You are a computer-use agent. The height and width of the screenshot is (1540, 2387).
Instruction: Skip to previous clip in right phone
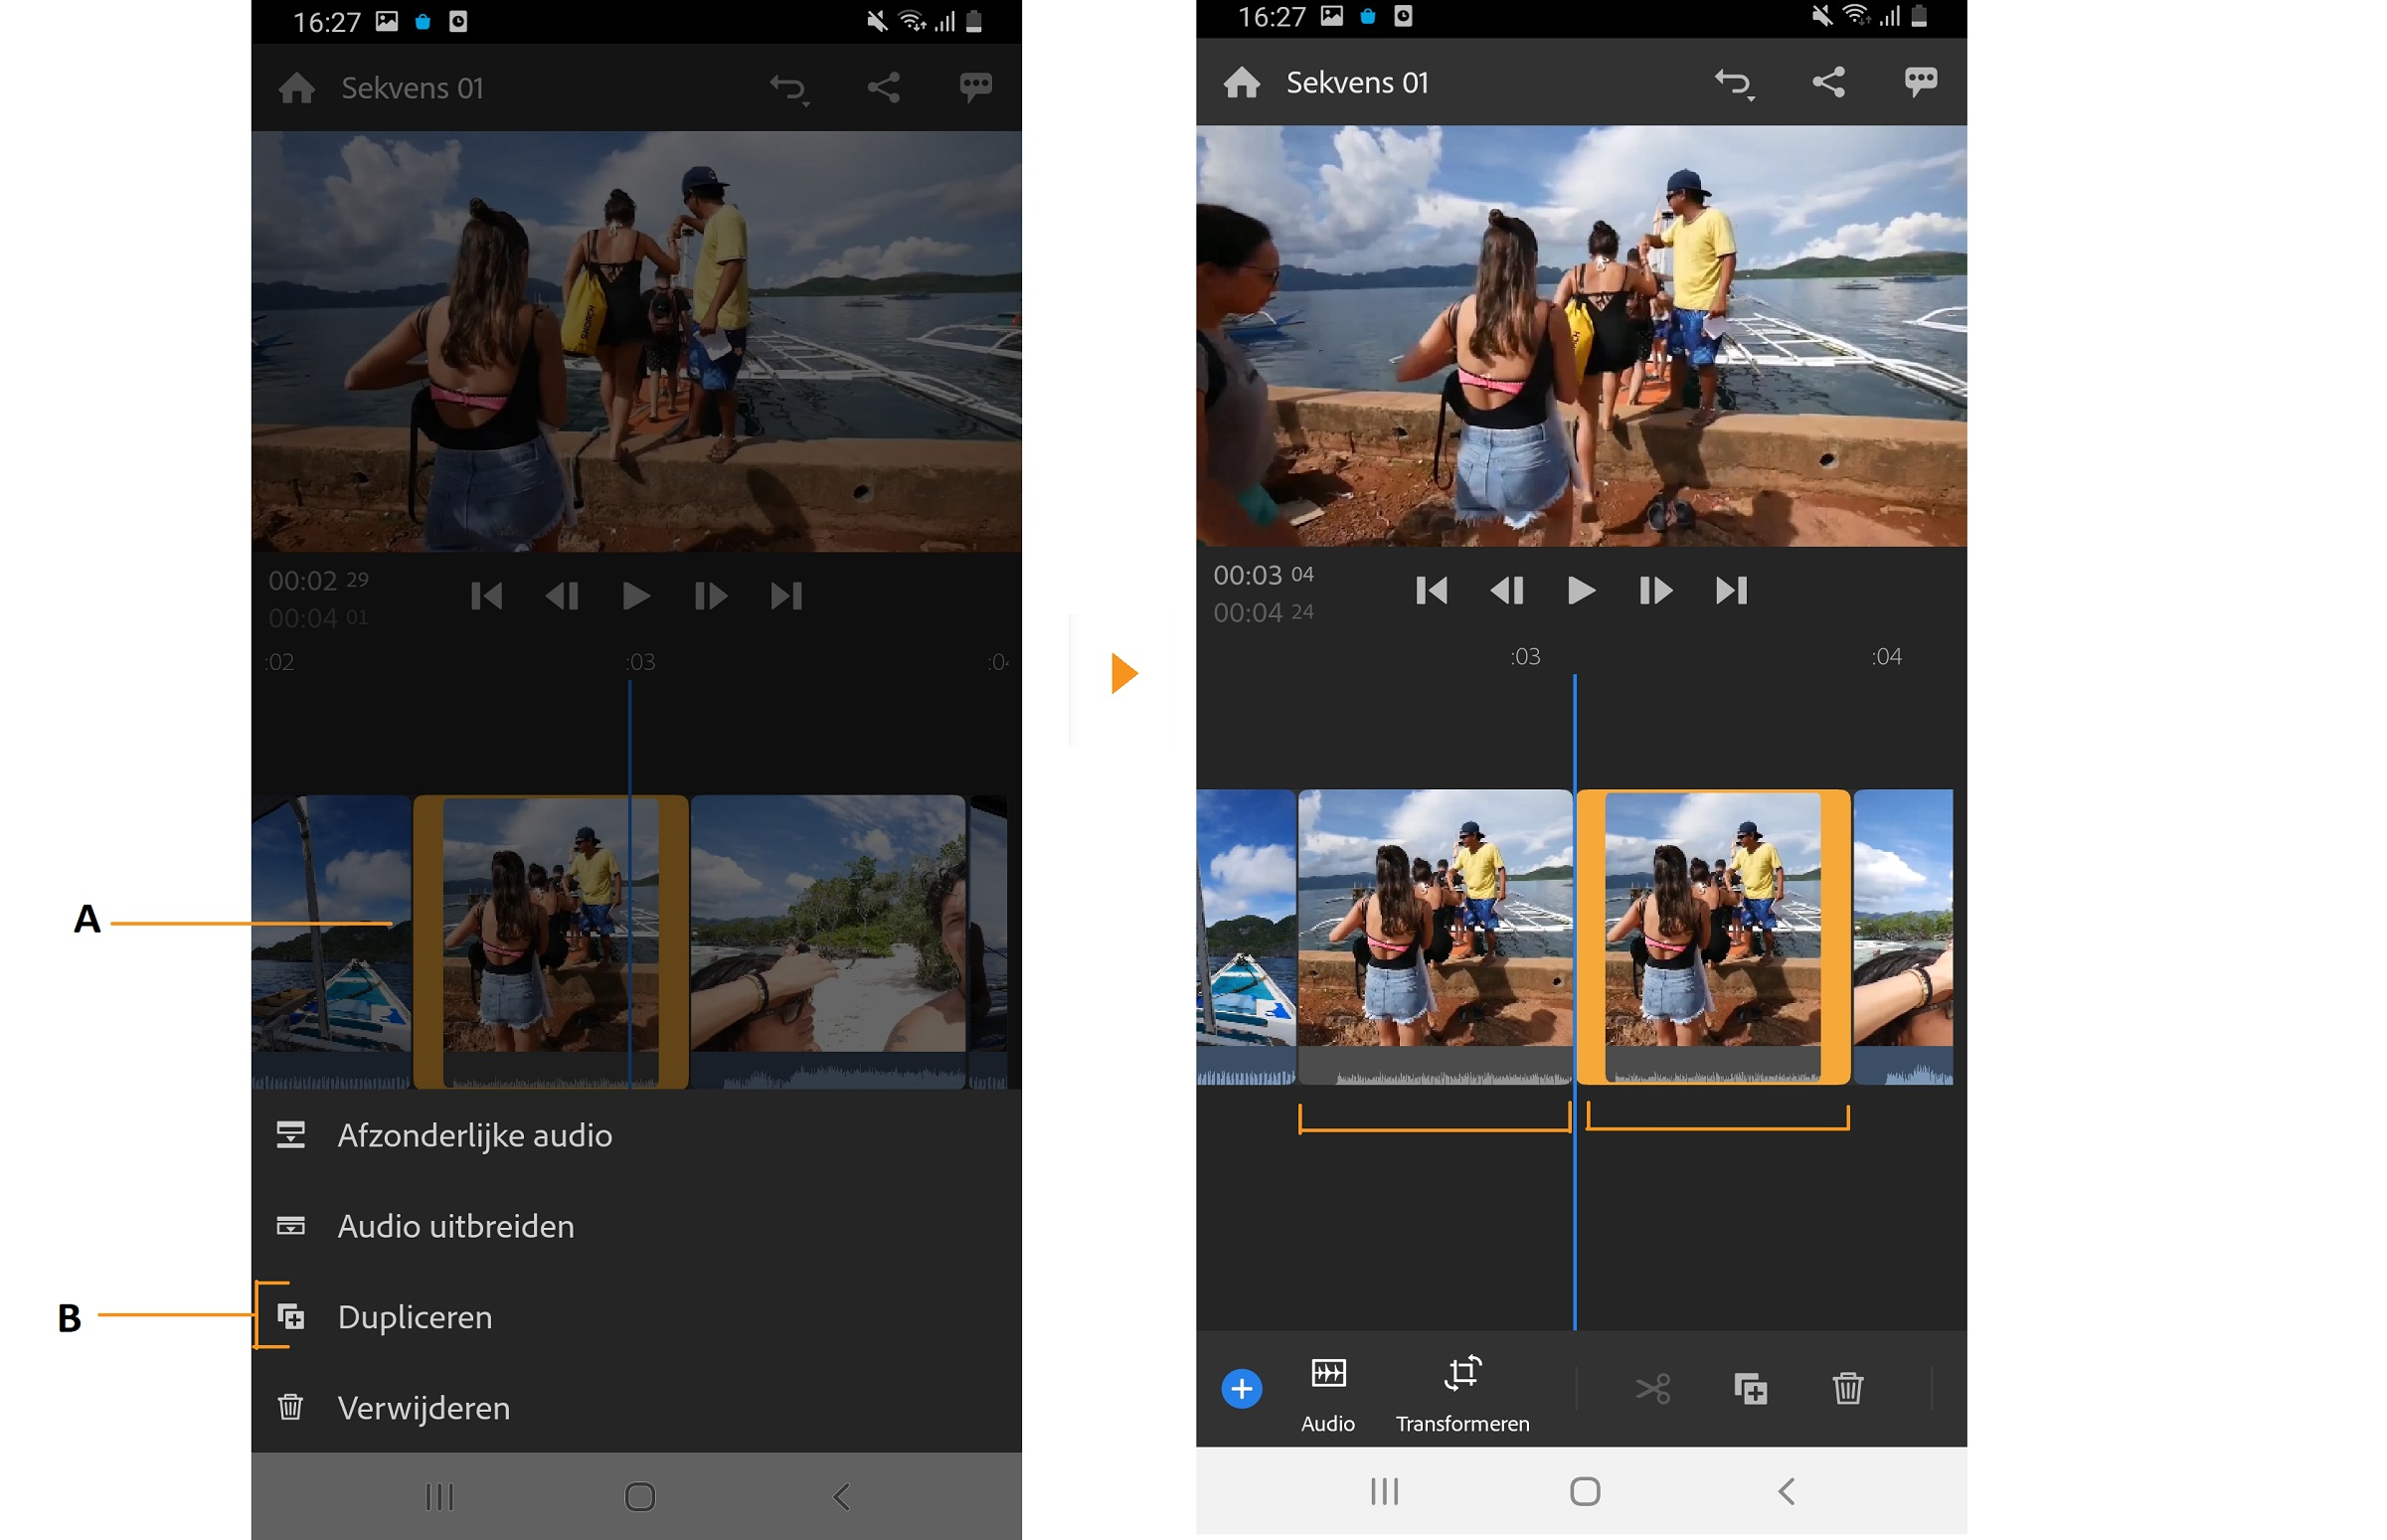click(x=1430, y=591)
